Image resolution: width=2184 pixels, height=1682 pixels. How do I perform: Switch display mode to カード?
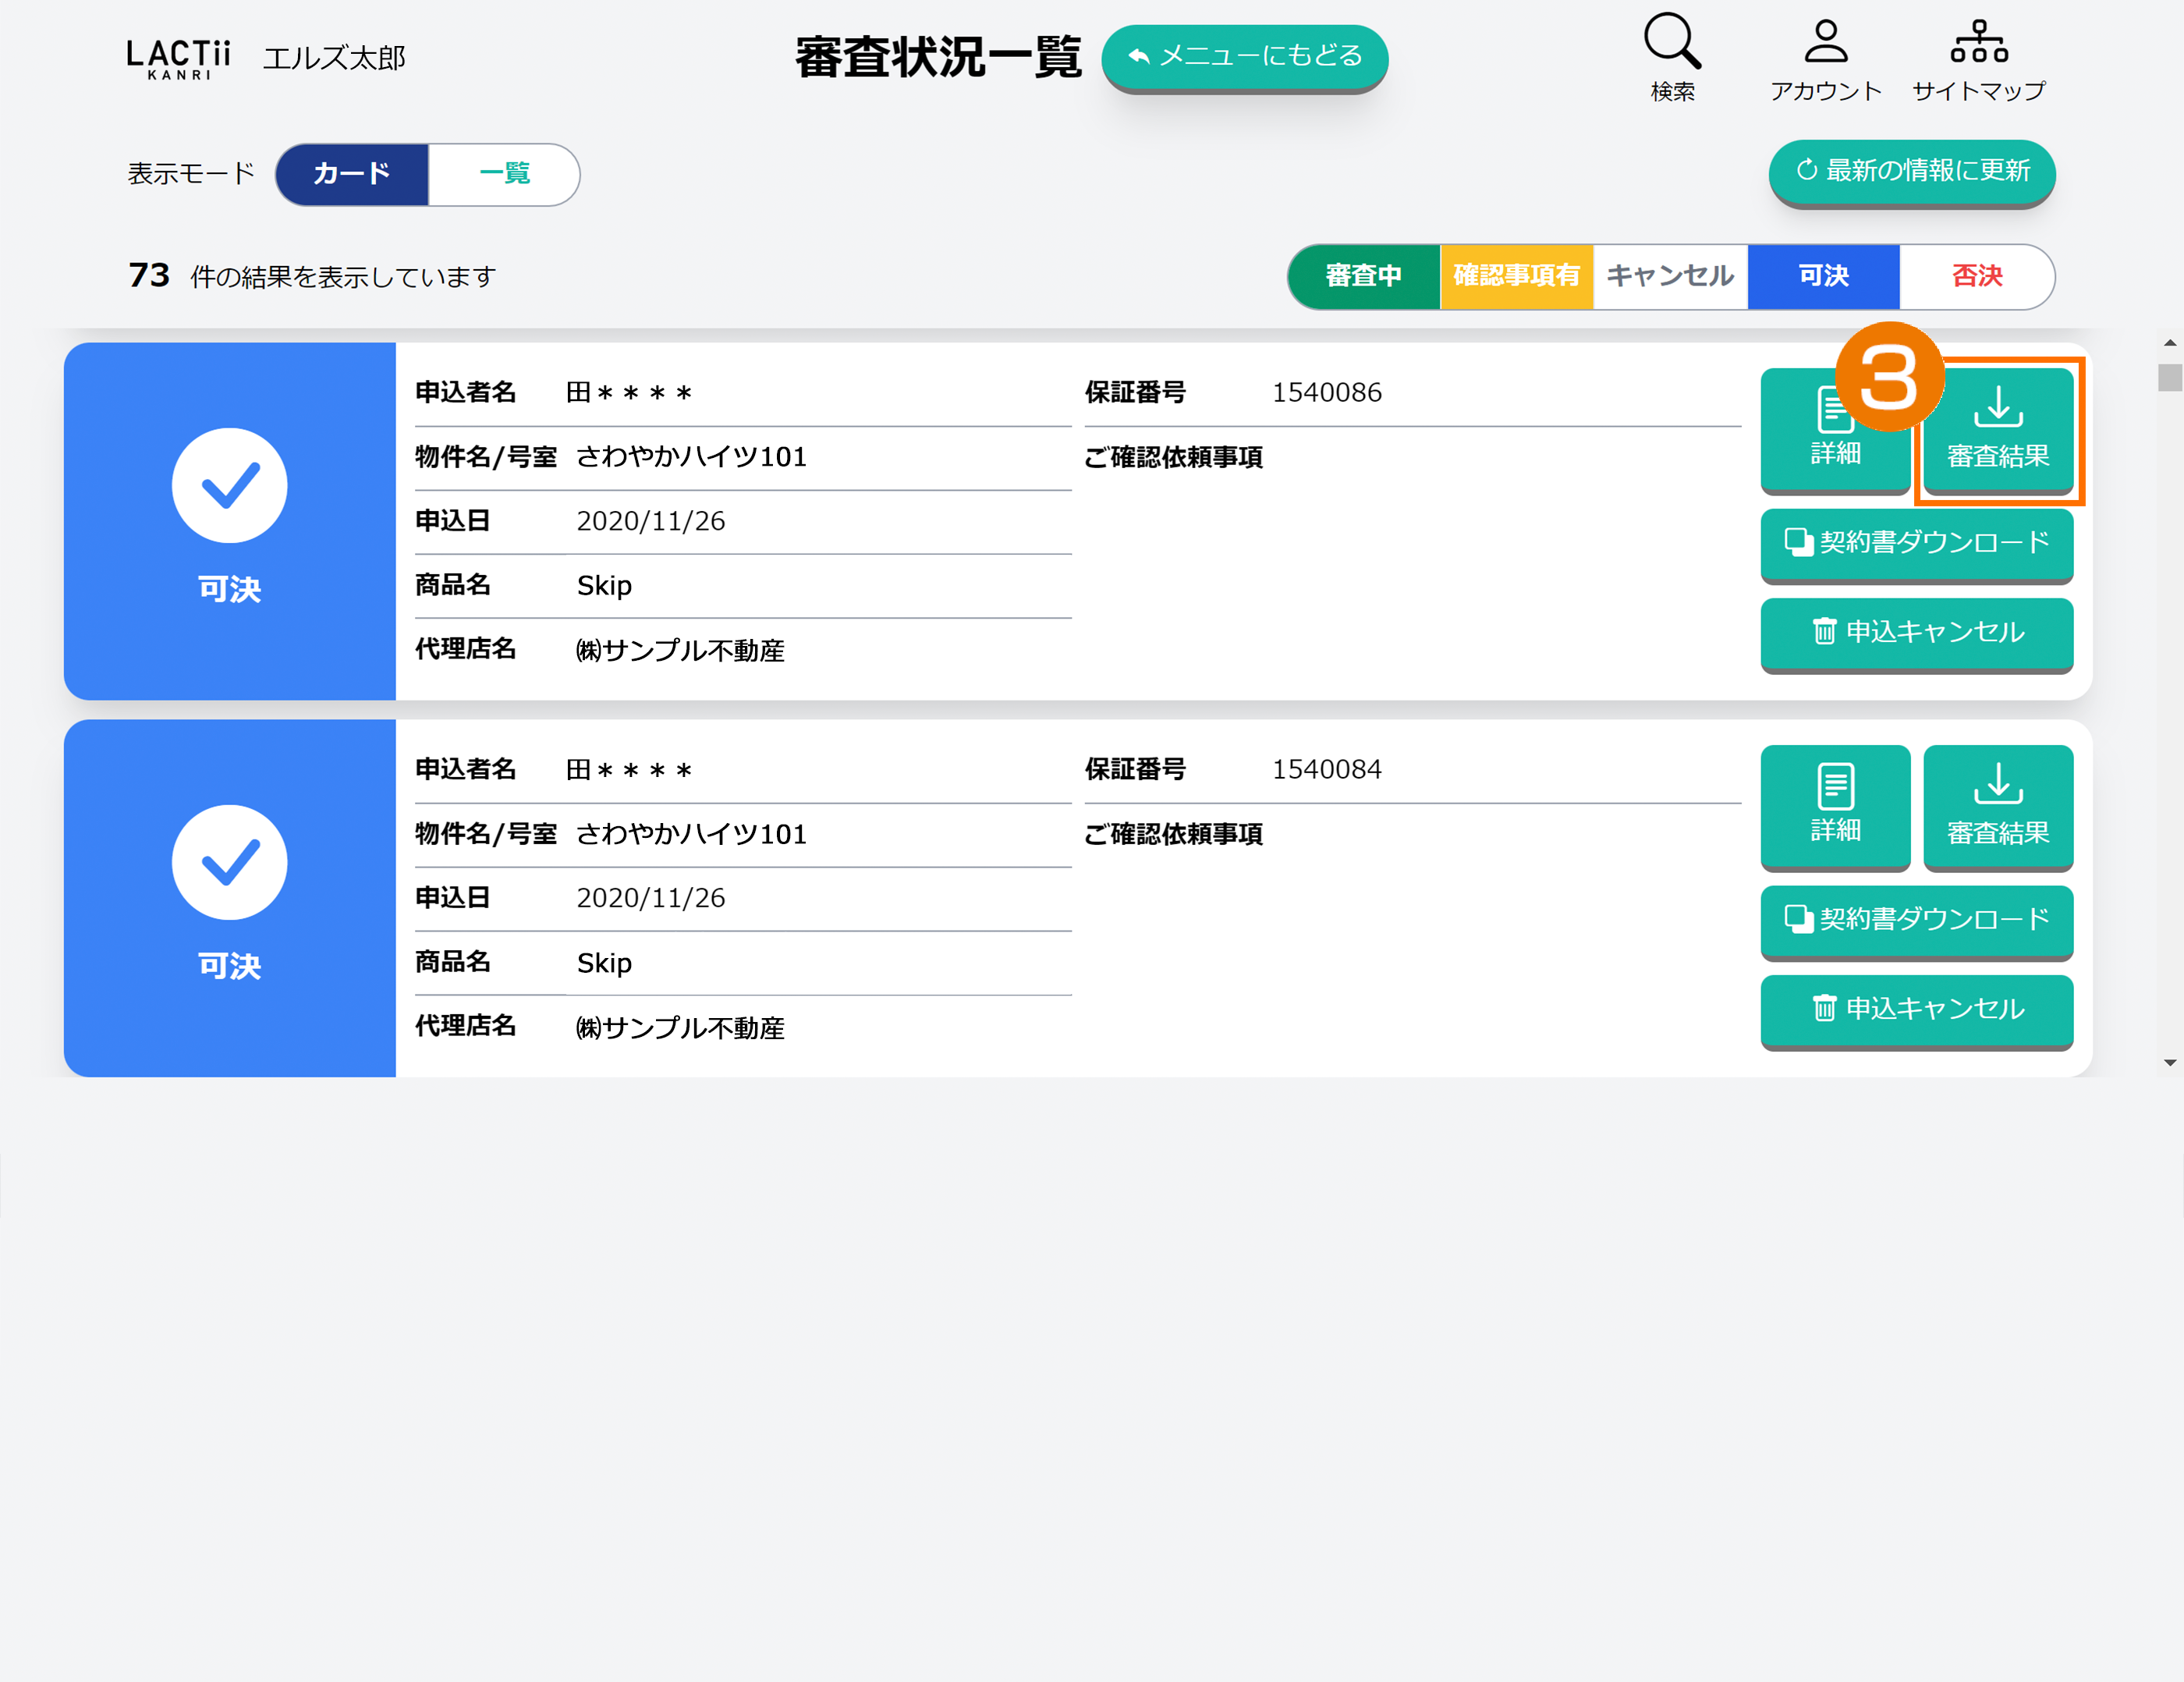coord(352,174)
